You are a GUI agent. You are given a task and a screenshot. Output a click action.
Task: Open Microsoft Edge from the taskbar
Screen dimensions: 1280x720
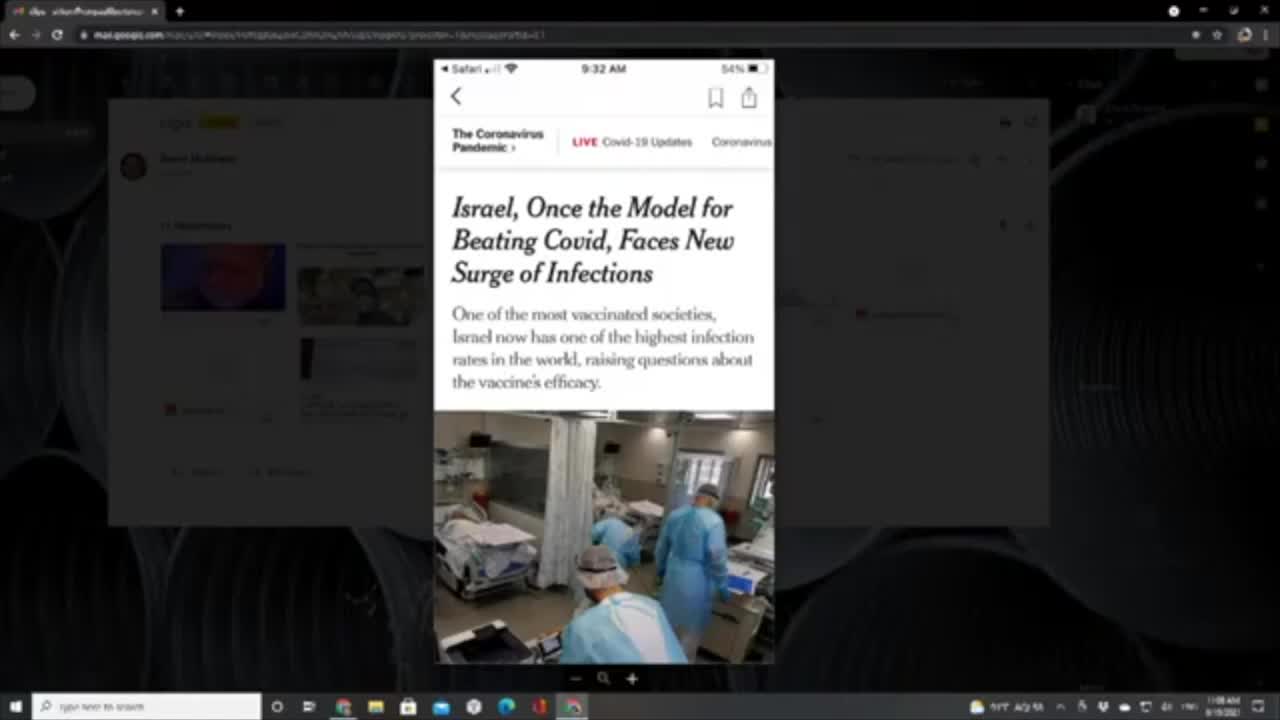506,707
